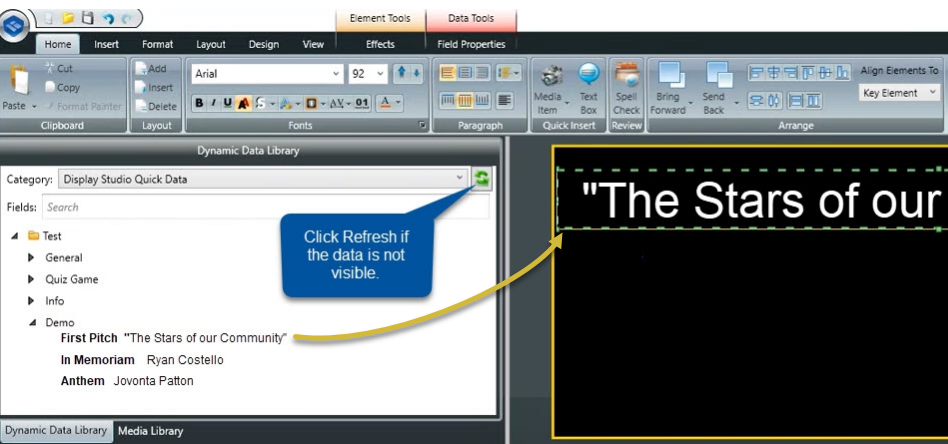Click the Save icon in quick access toolbar

87,17
